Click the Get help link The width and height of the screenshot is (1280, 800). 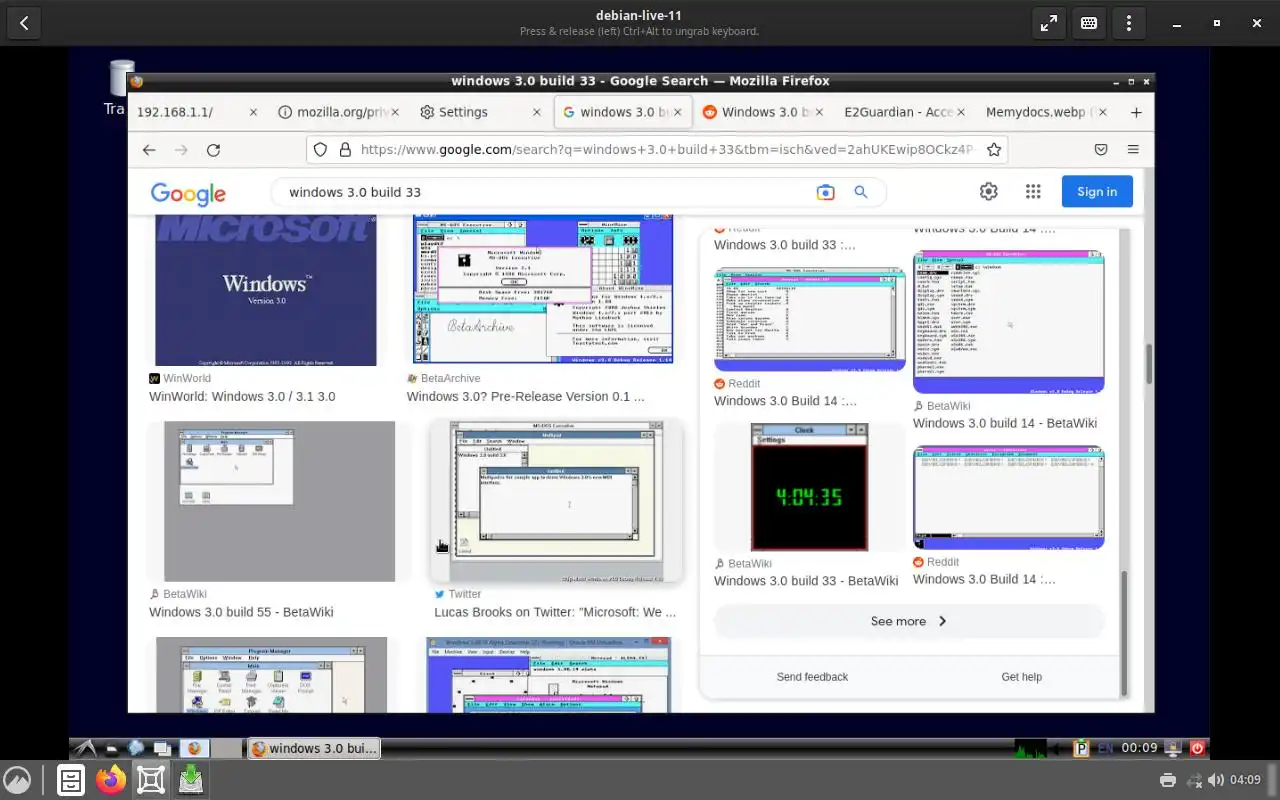click(1021, 677)
